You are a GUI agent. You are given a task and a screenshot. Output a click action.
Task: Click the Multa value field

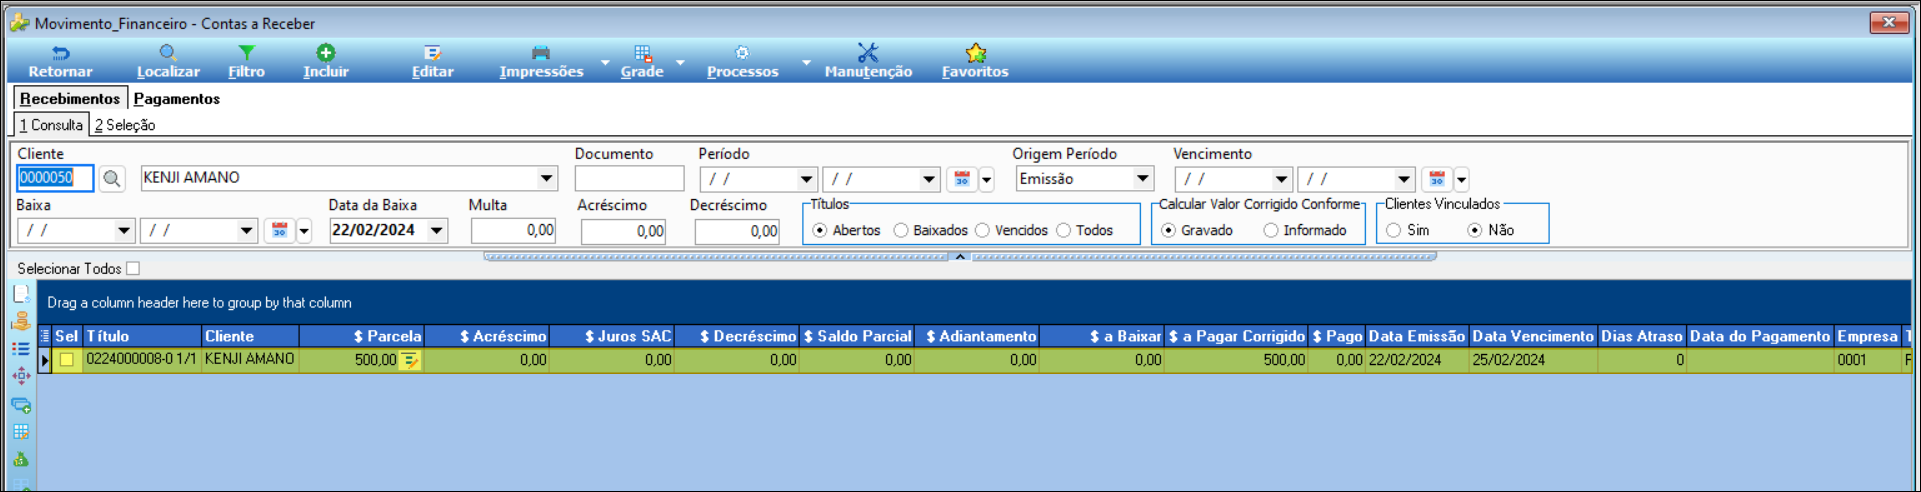click(x=513, y=231)
